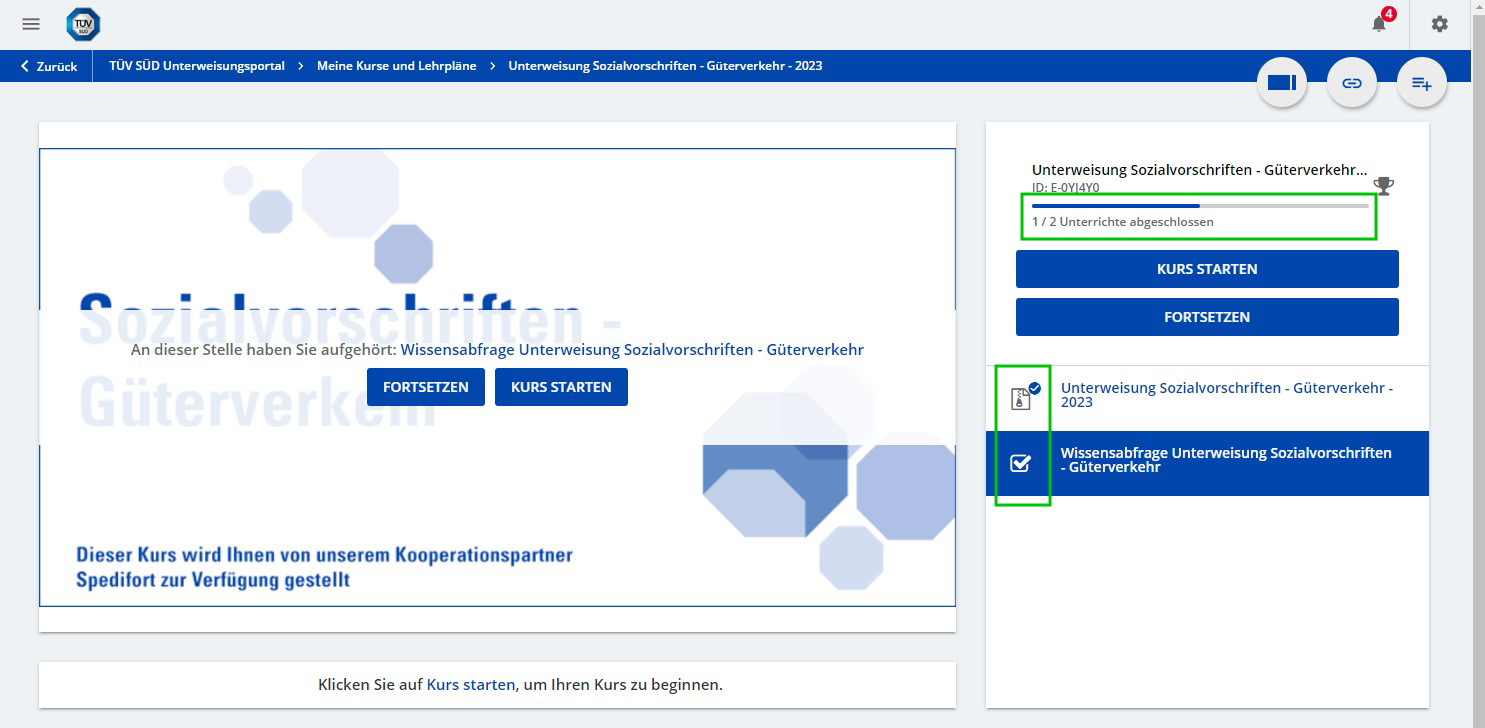Click the trophy icon
This screenshot has height=728, width=1485.
pyautogui.click(x=1383, y=185)
